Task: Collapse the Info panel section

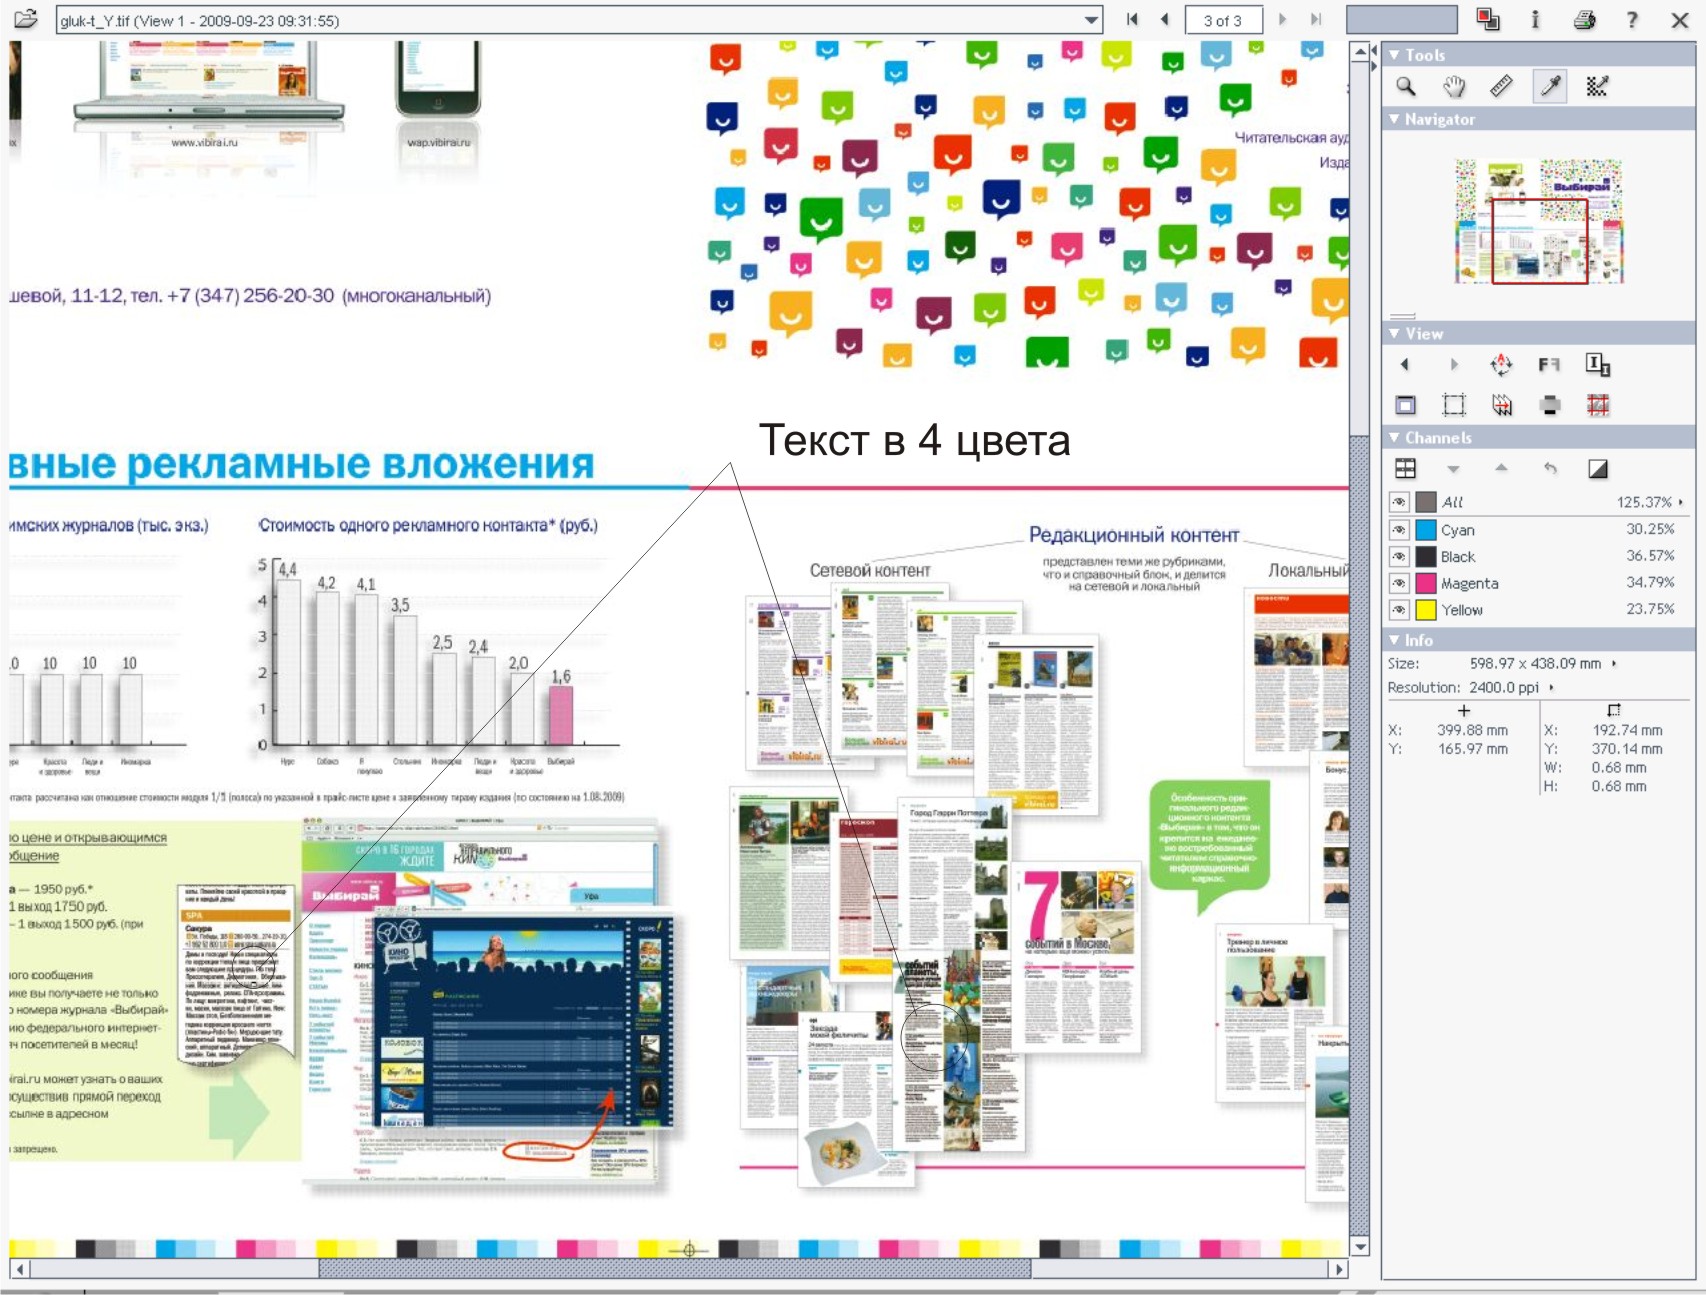Action: pyautogui.click(x=1394, y=640)
